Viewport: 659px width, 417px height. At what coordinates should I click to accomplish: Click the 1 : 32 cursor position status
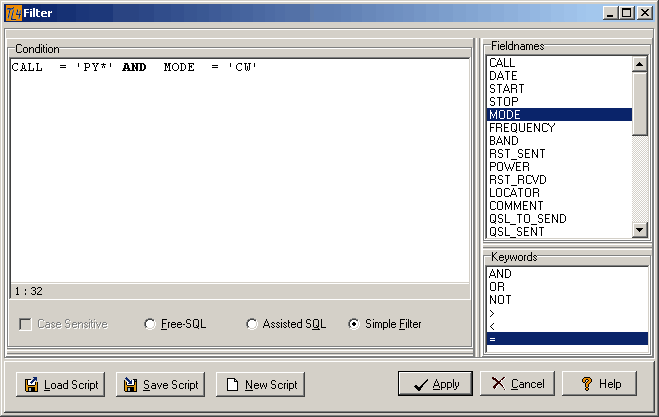(29, 291)
